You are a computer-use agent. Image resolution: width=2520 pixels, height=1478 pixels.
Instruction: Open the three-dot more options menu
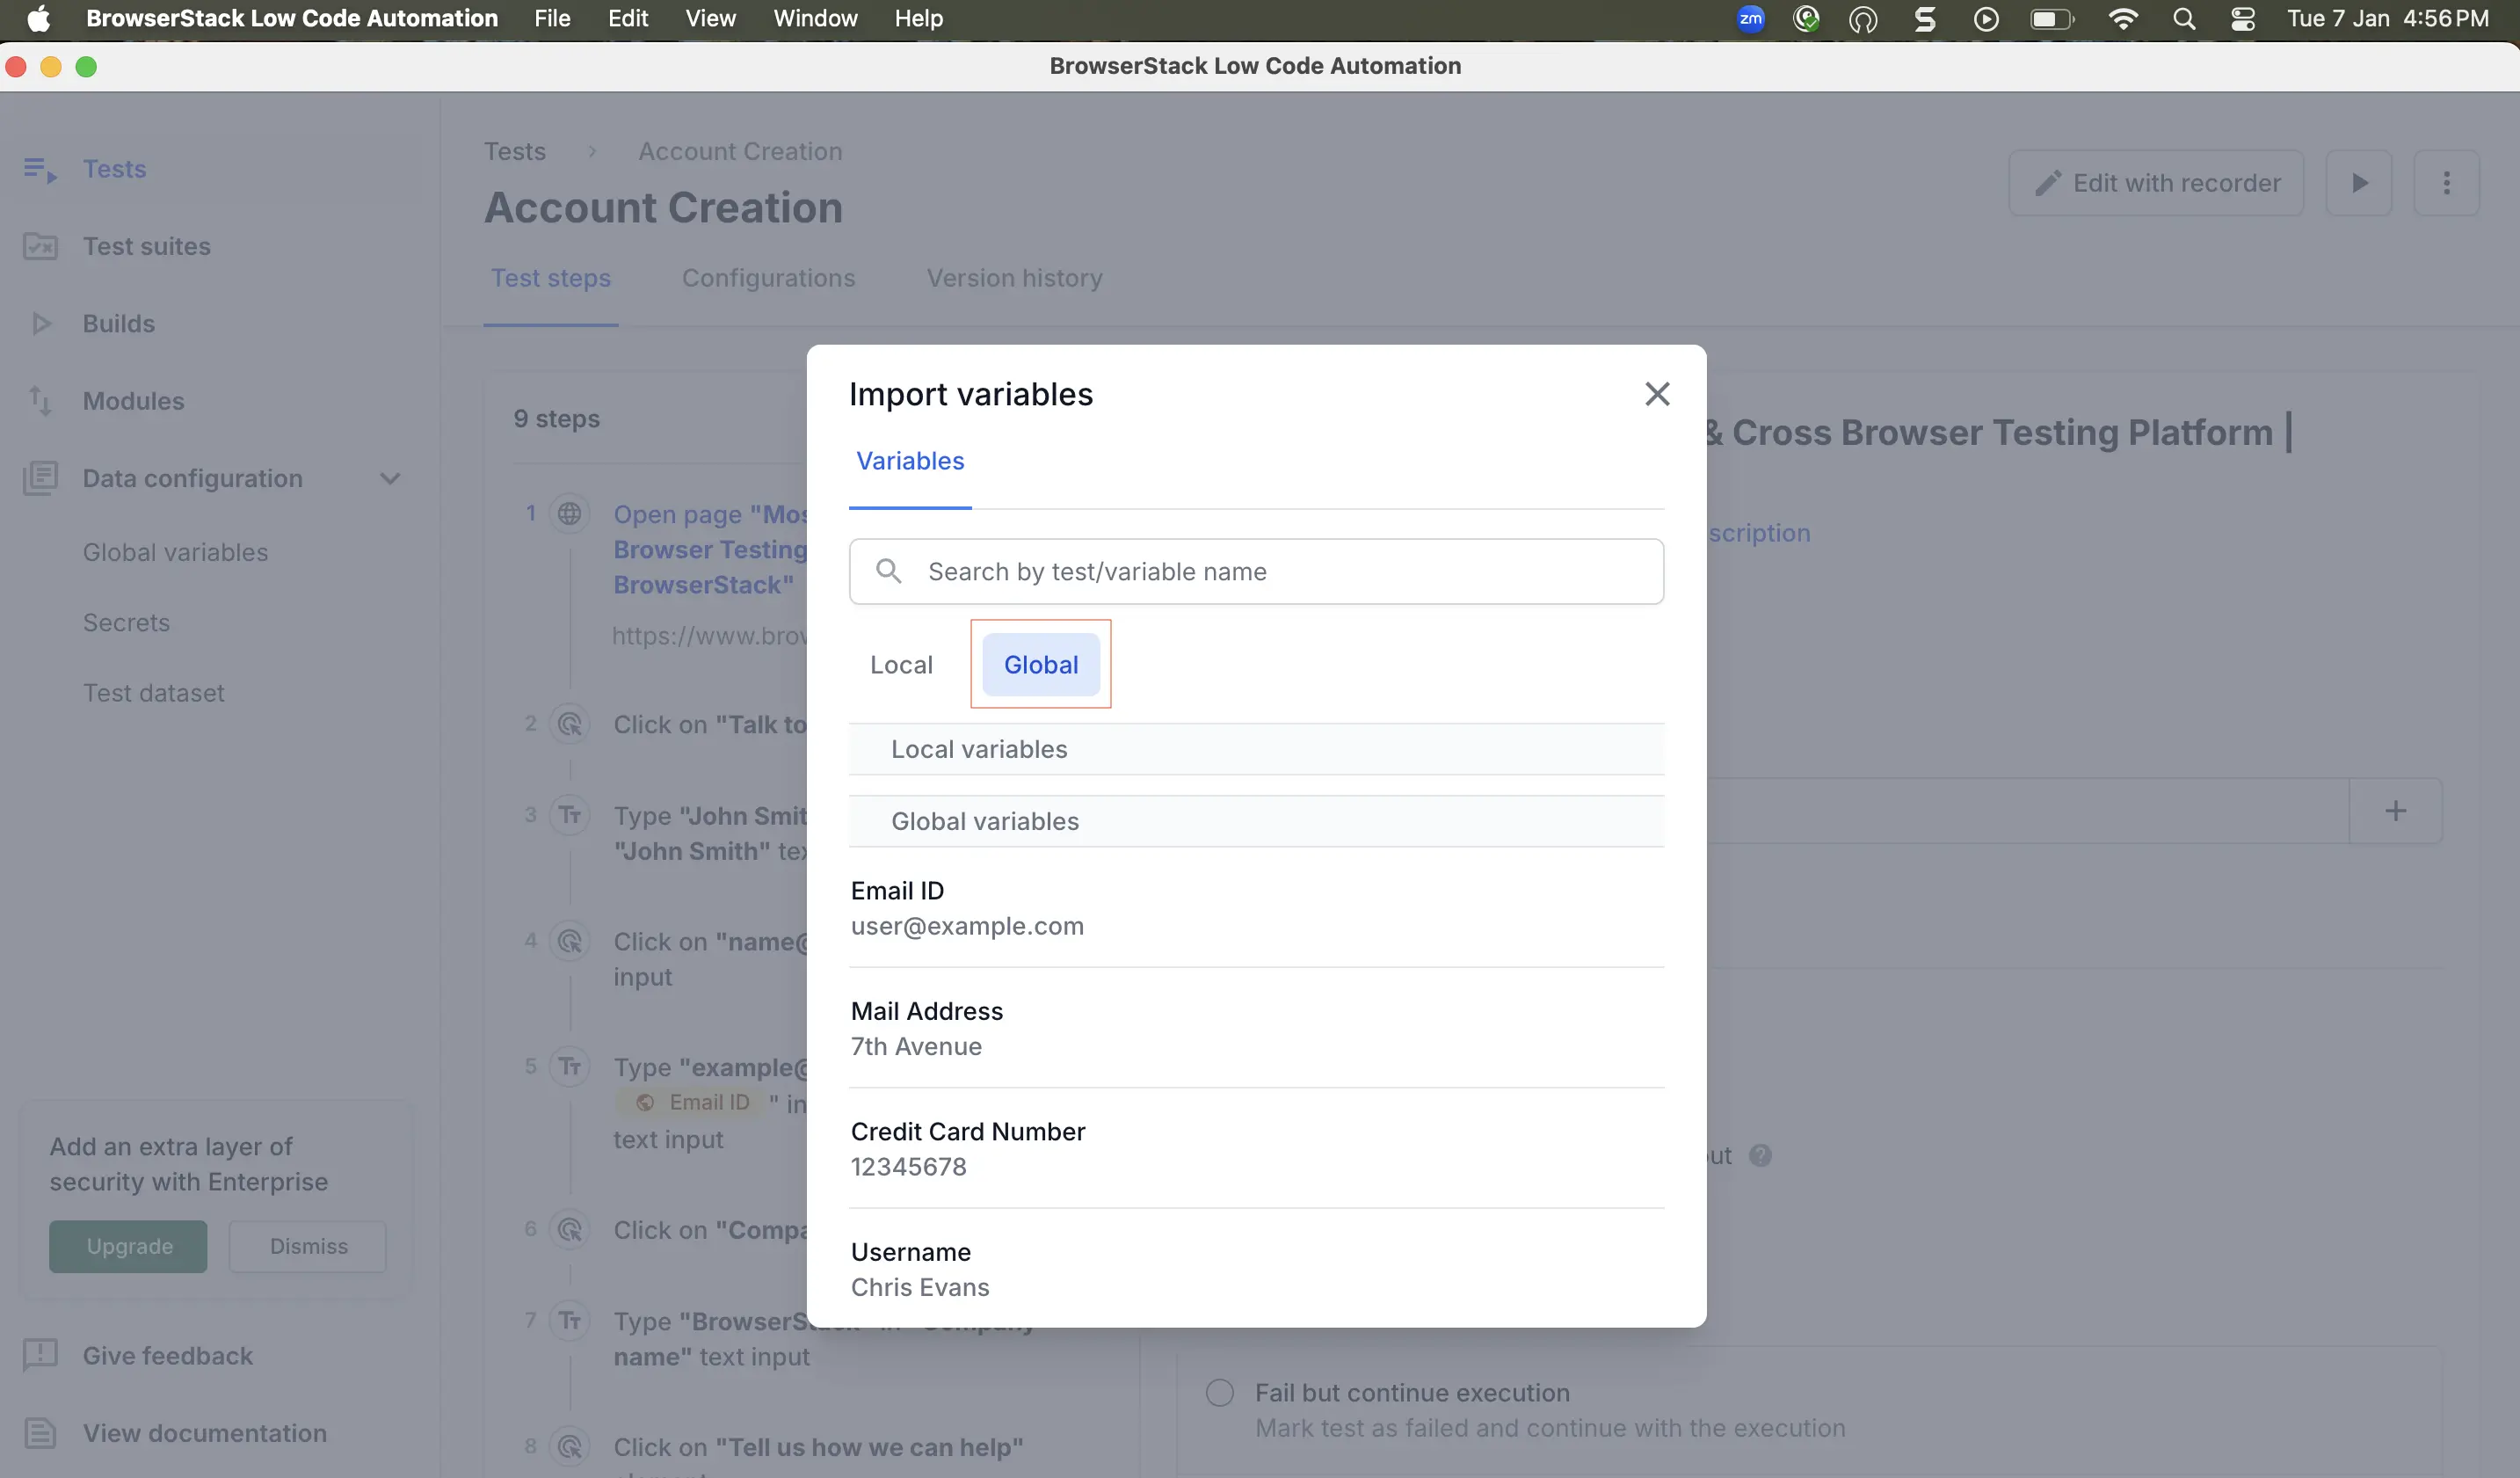click(2446, 183)
